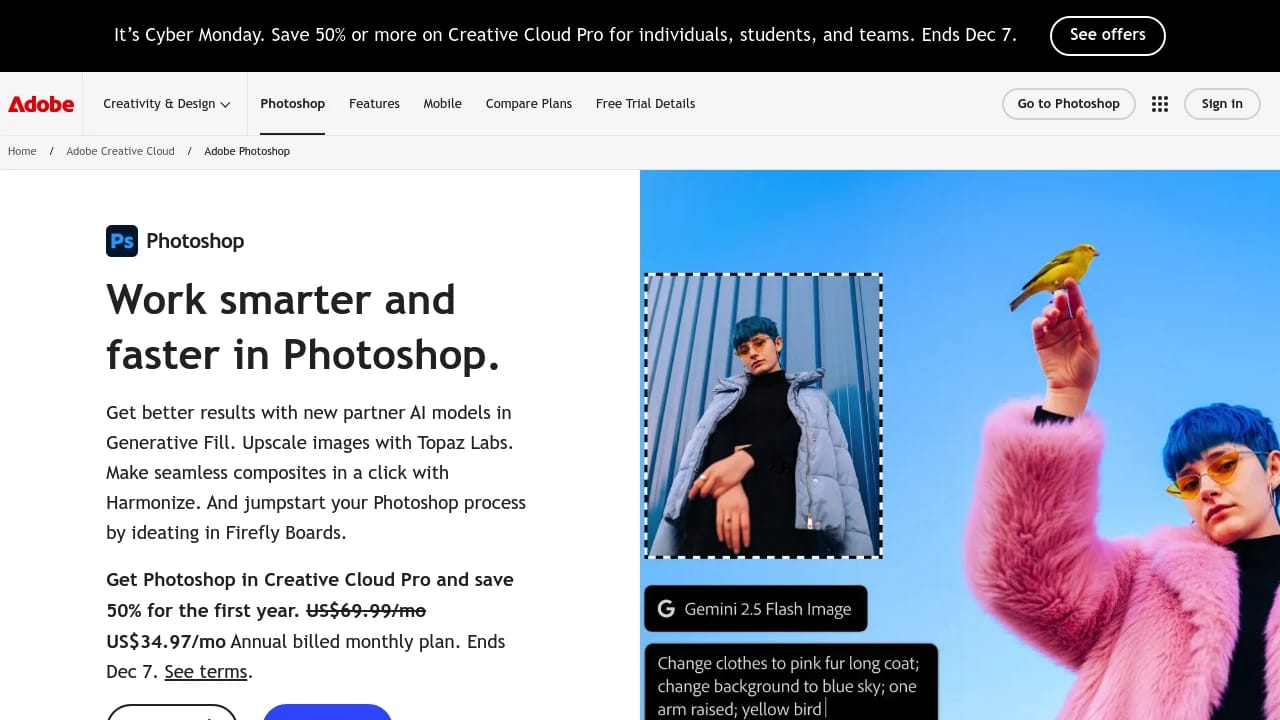Click the Gemini G logo icon
Image resolution: width=1280 pixels, height=720 pixels.
[668, 608]
